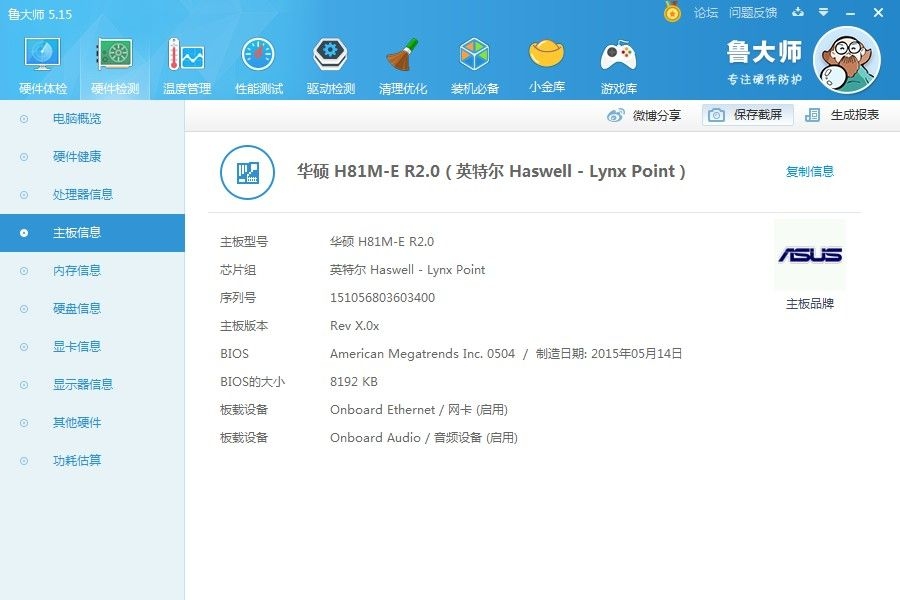900x600 pixels.
Task: Select 电脑概览 in sidebar
Action: [x=92, y=119]
